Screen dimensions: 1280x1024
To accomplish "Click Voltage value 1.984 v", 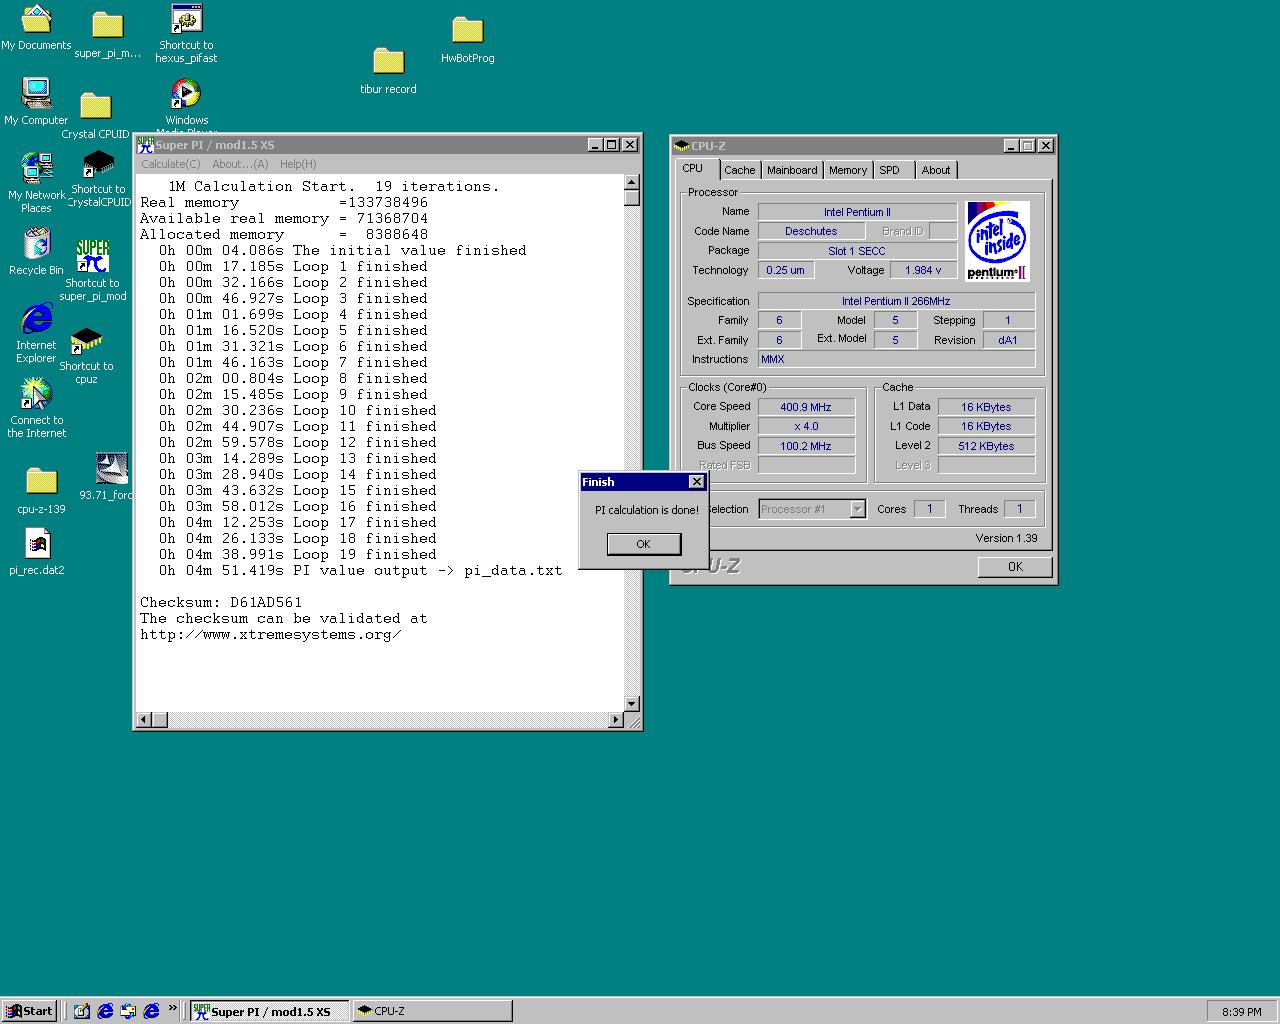I will [923, 270].
